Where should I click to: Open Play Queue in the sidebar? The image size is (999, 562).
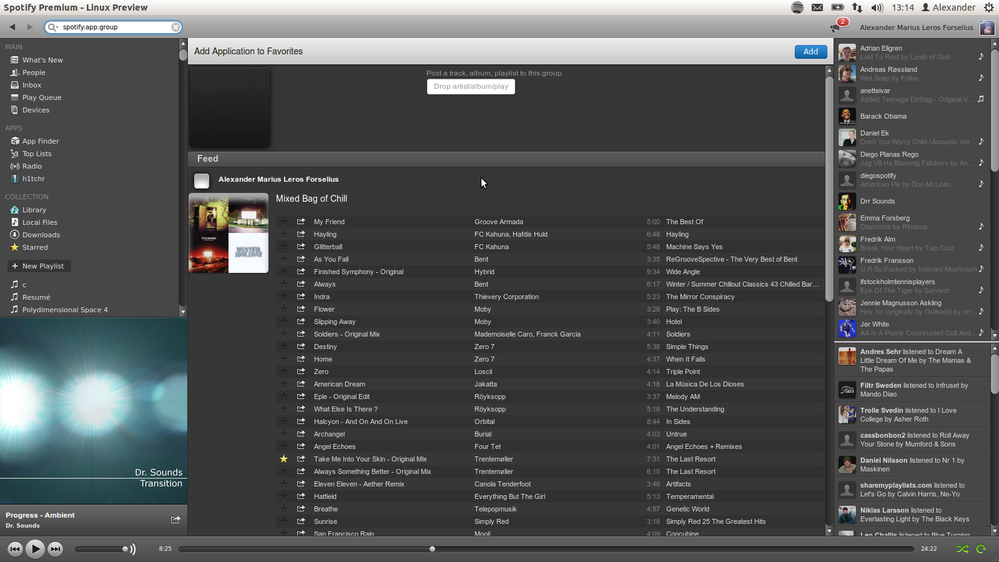[x=41, y=97]
